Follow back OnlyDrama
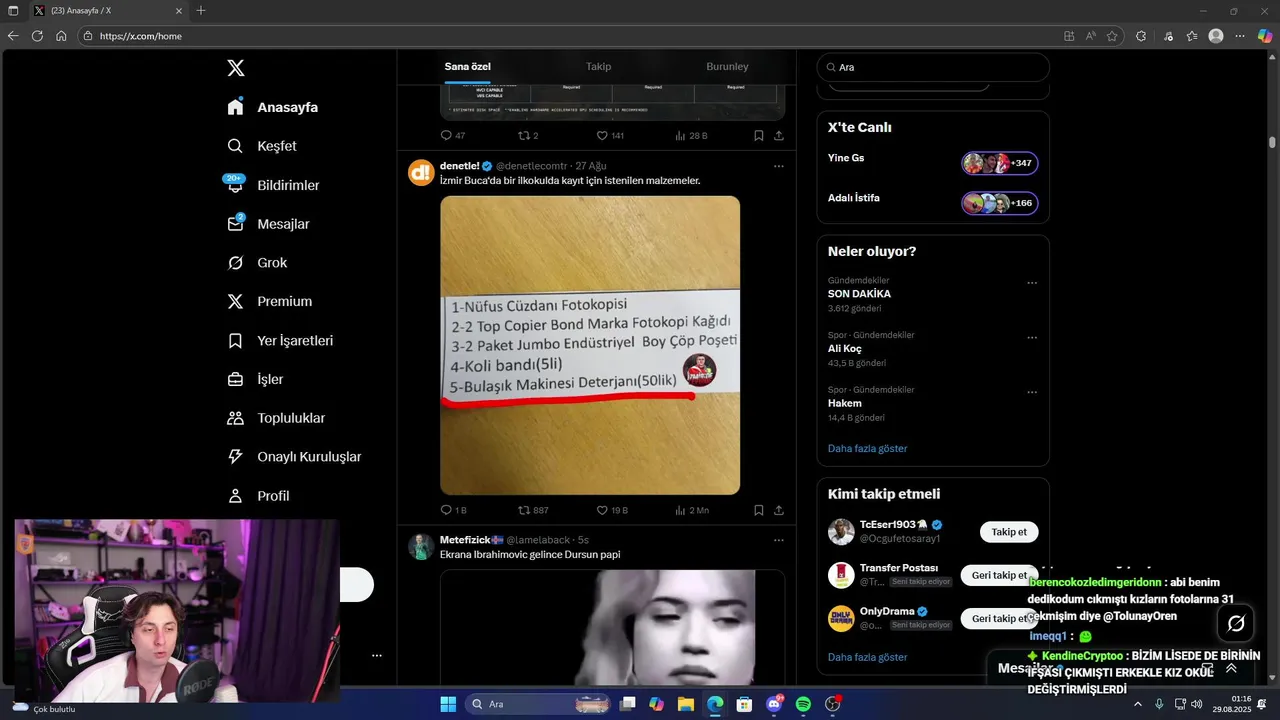This screenshot has width=1280, height=720. tap(999, 618)
